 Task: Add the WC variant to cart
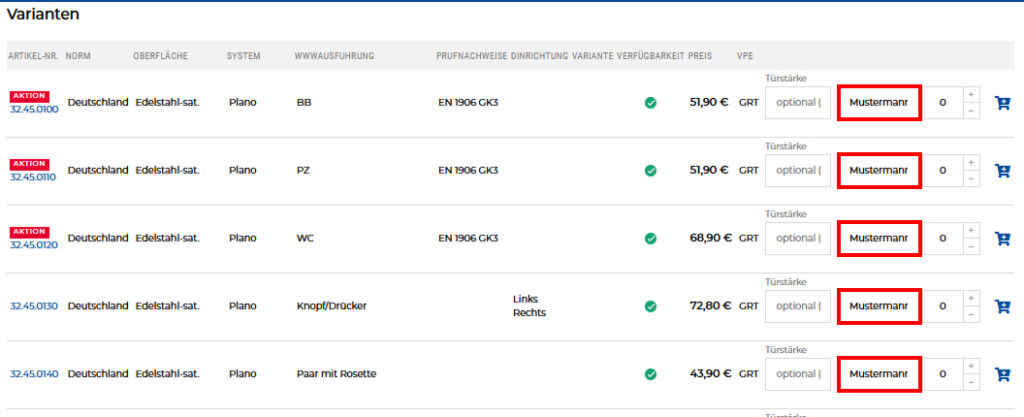(1002, 238)
